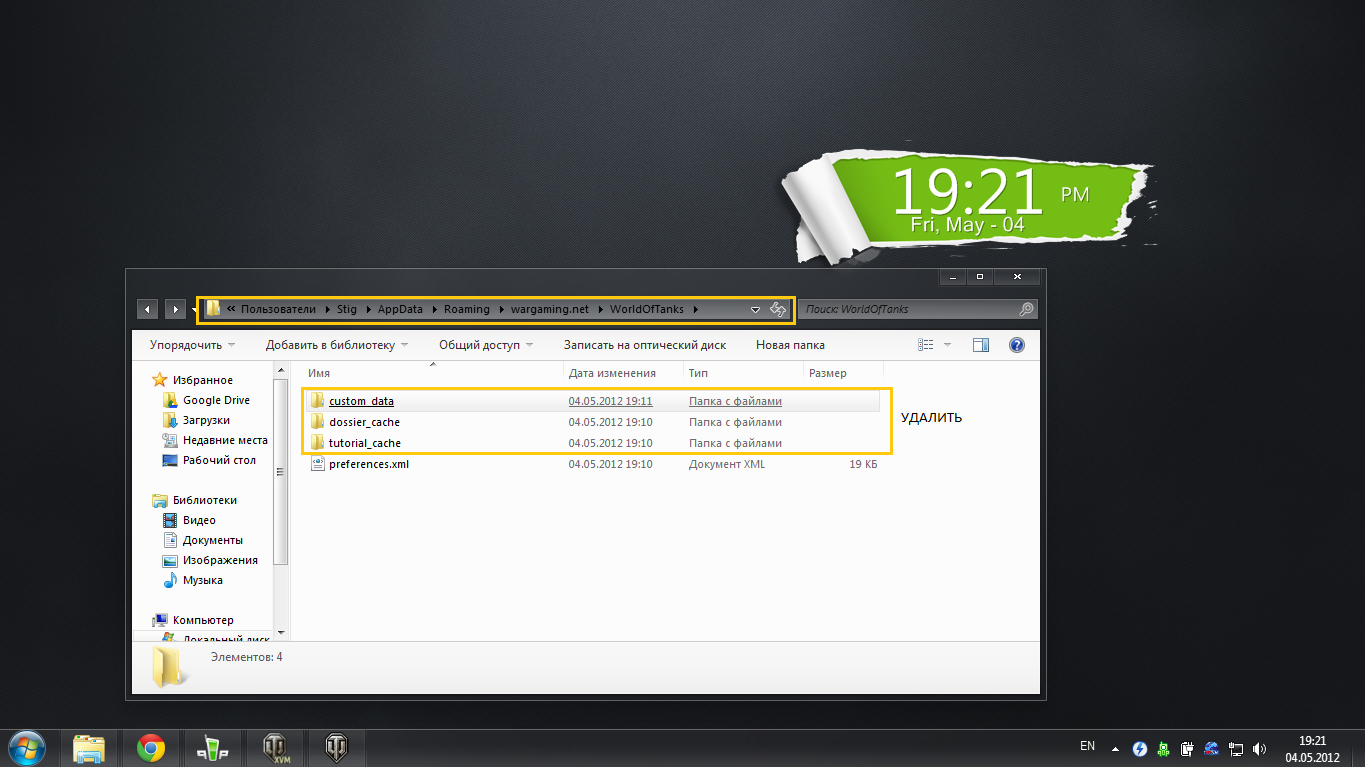Viewport: 1365px width, 767px height.
Task: Open the Общий доступ dropdown
Action: coord(485,345)
